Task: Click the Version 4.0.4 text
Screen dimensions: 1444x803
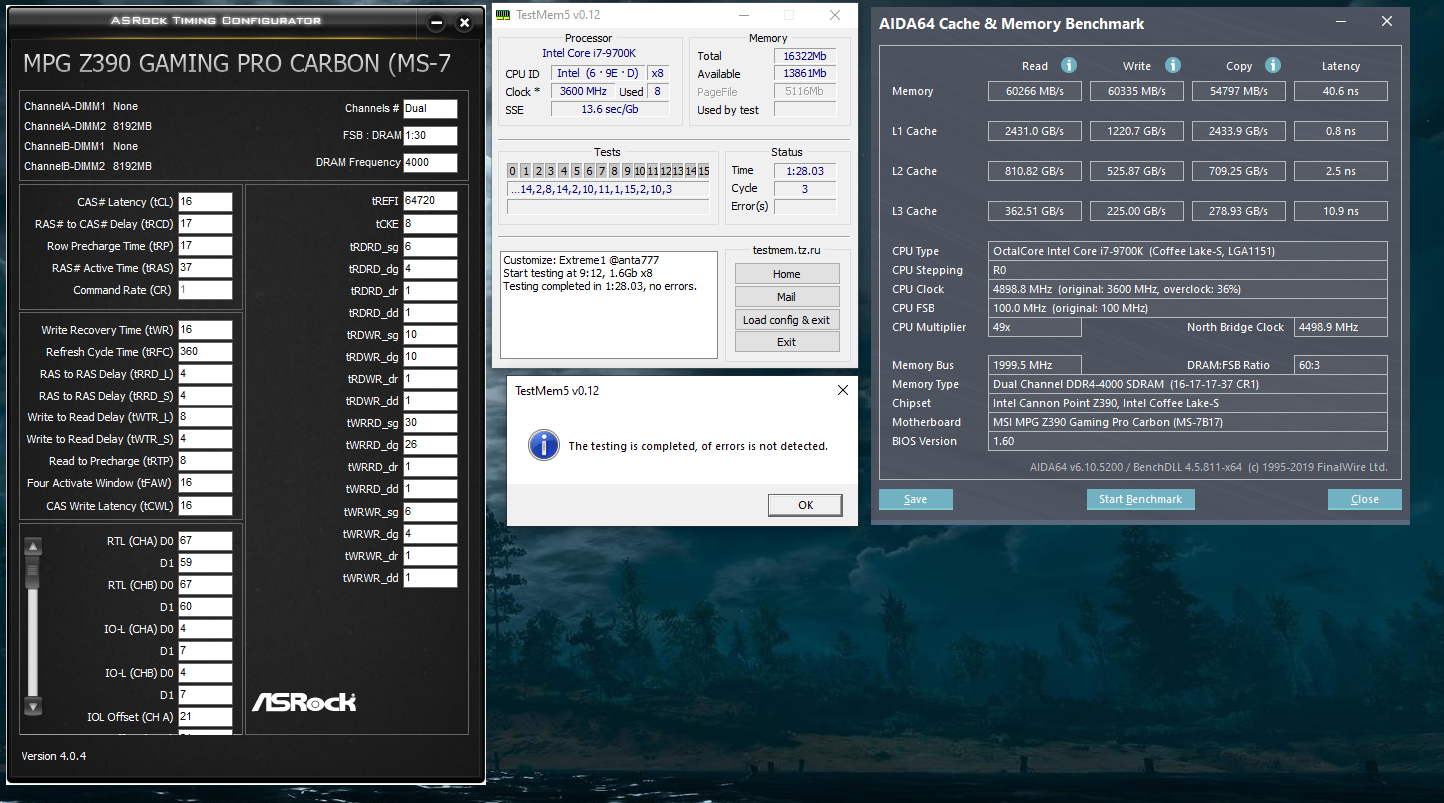Action: pos(54,756)
